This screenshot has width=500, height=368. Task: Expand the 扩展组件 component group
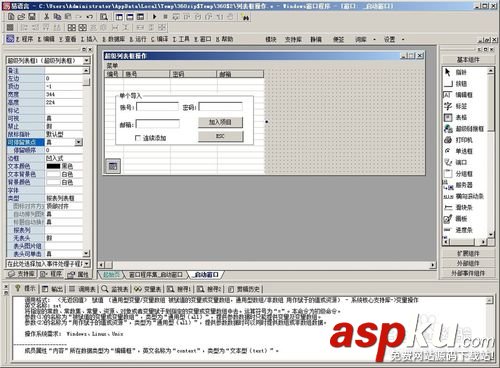pyautogui.click(x=468, y=253)
